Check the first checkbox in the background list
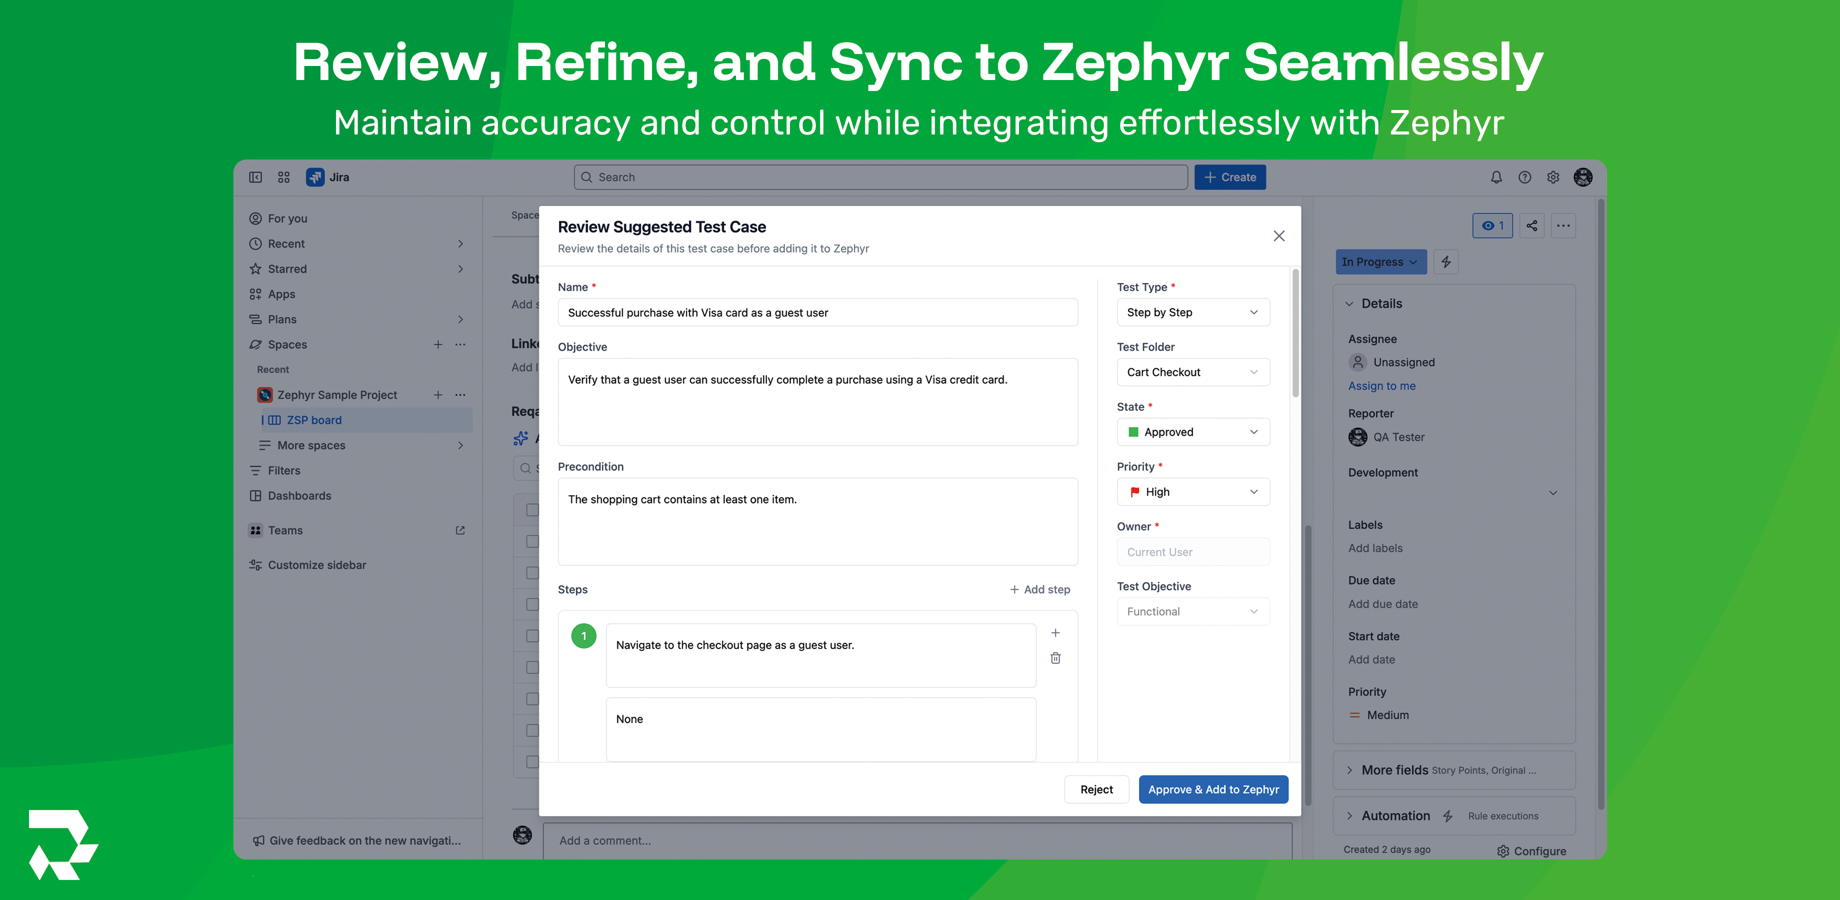1840x900 pixels. click(531, 510)
